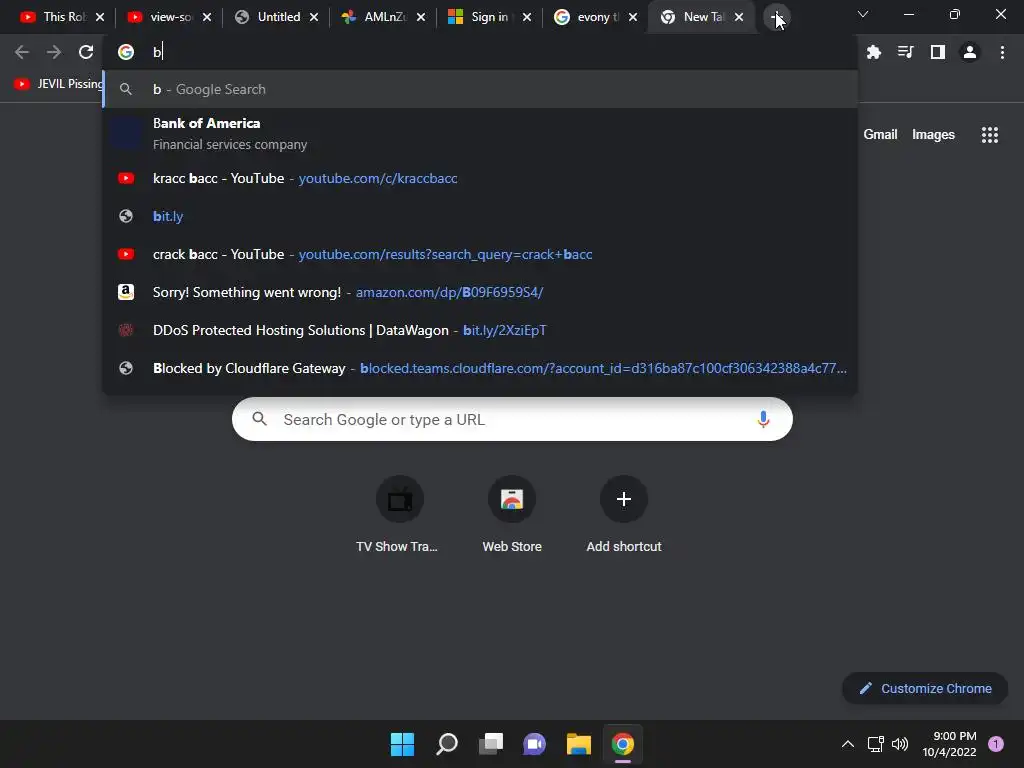Image resolution: width=1024 pixels, height=768 pixels.
Task: Switch to the 'This Rob' YouTube tab
Action: pos(55,17)
